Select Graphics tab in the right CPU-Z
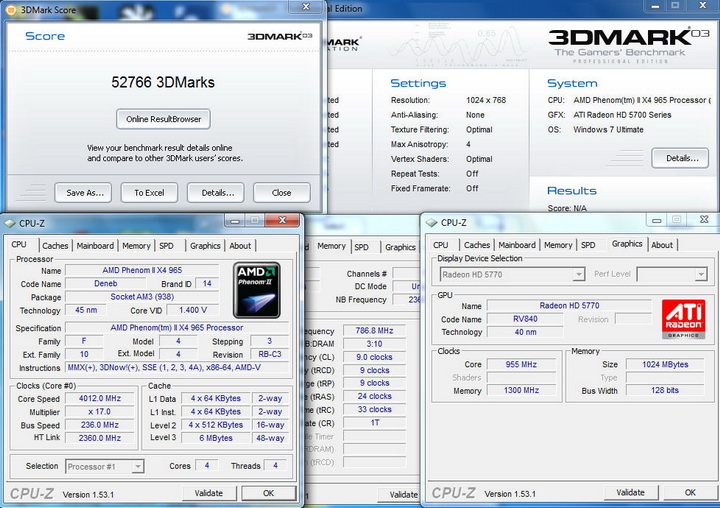This screenshot has height=508, width=720. [x=627, y=243]
